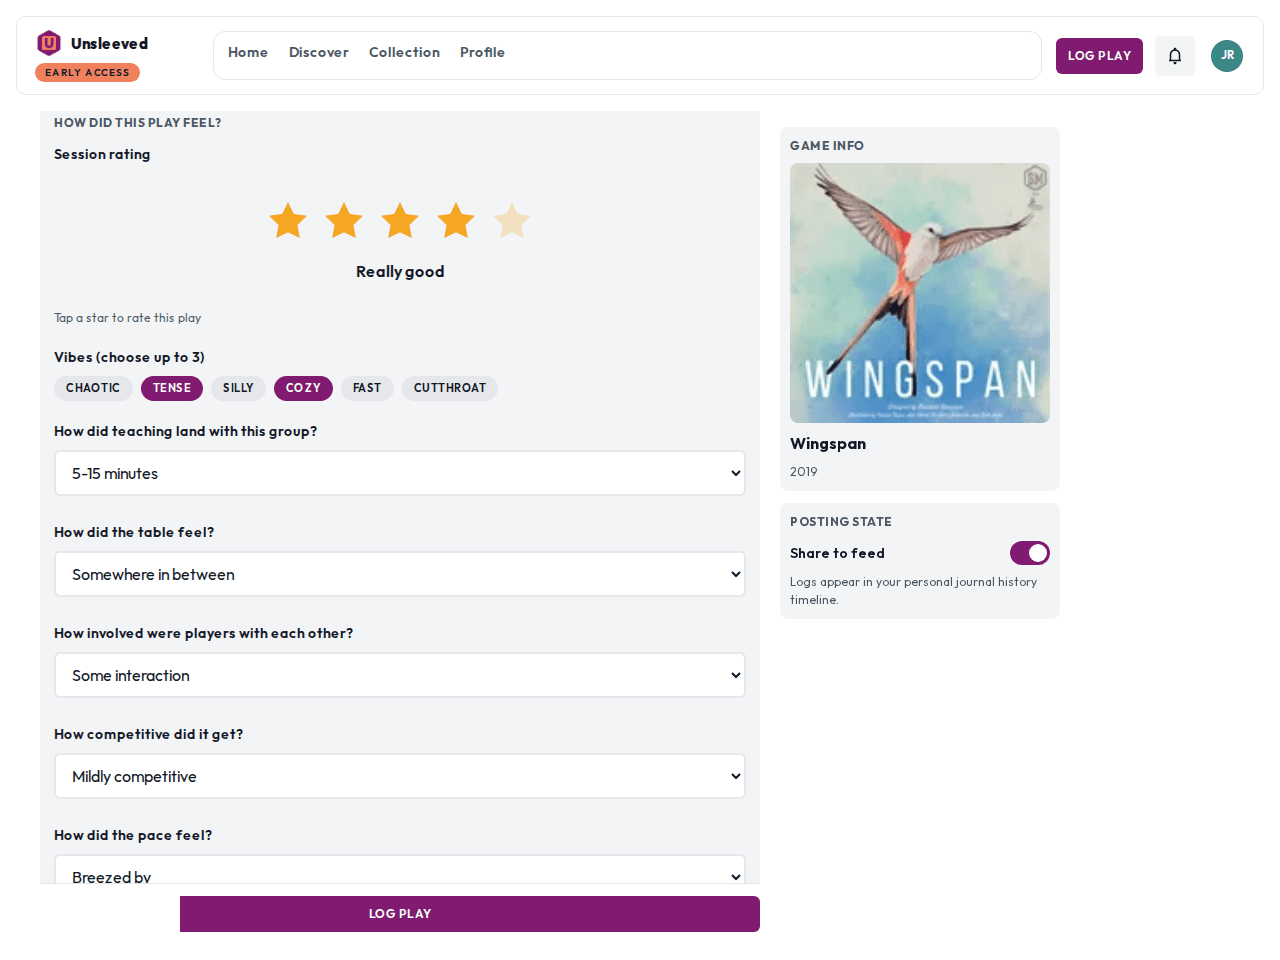Open the competitiveness dropdown showing Mildly competitive
Image resolution: width=1280 pixels, height=960 pixels.
[x=400, y=776]
